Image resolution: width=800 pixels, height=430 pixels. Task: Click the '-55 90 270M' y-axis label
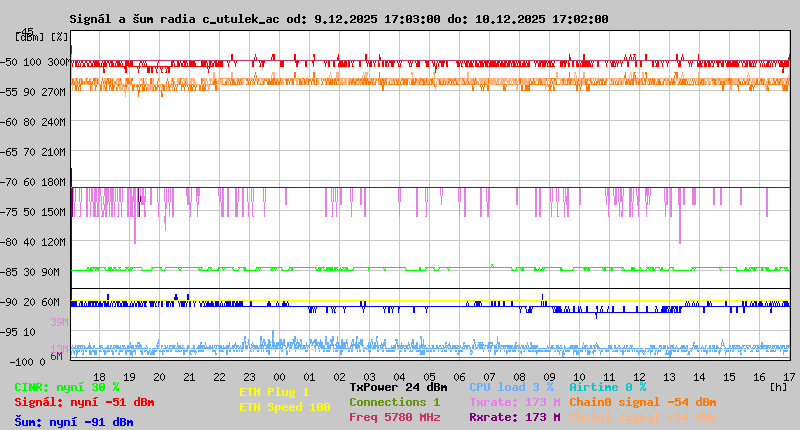34,92
